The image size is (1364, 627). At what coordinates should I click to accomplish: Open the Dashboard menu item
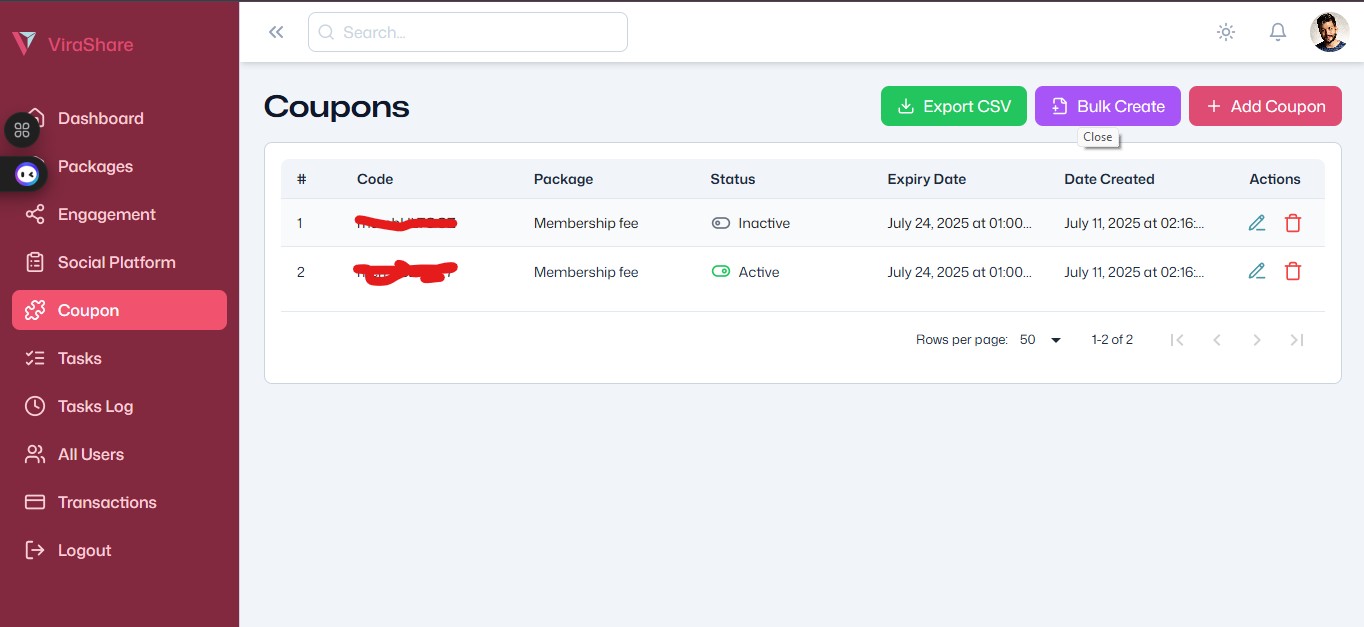[119, 118]
